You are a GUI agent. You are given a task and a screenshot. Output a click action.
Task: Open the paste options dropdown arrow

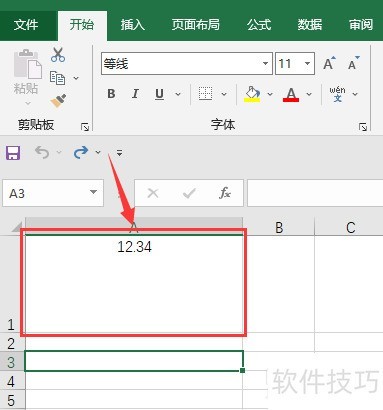[x=28, y=103]
